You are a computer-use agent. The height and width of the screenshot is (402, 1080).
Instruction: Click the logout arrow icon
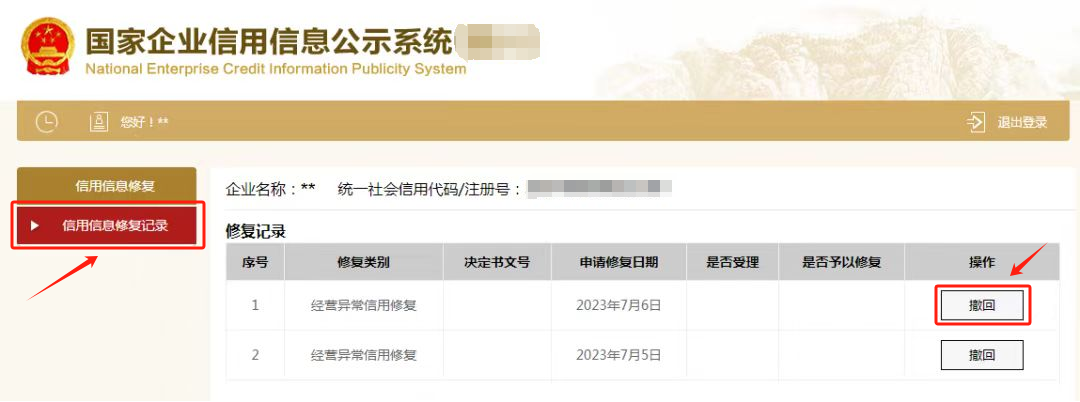976,123
